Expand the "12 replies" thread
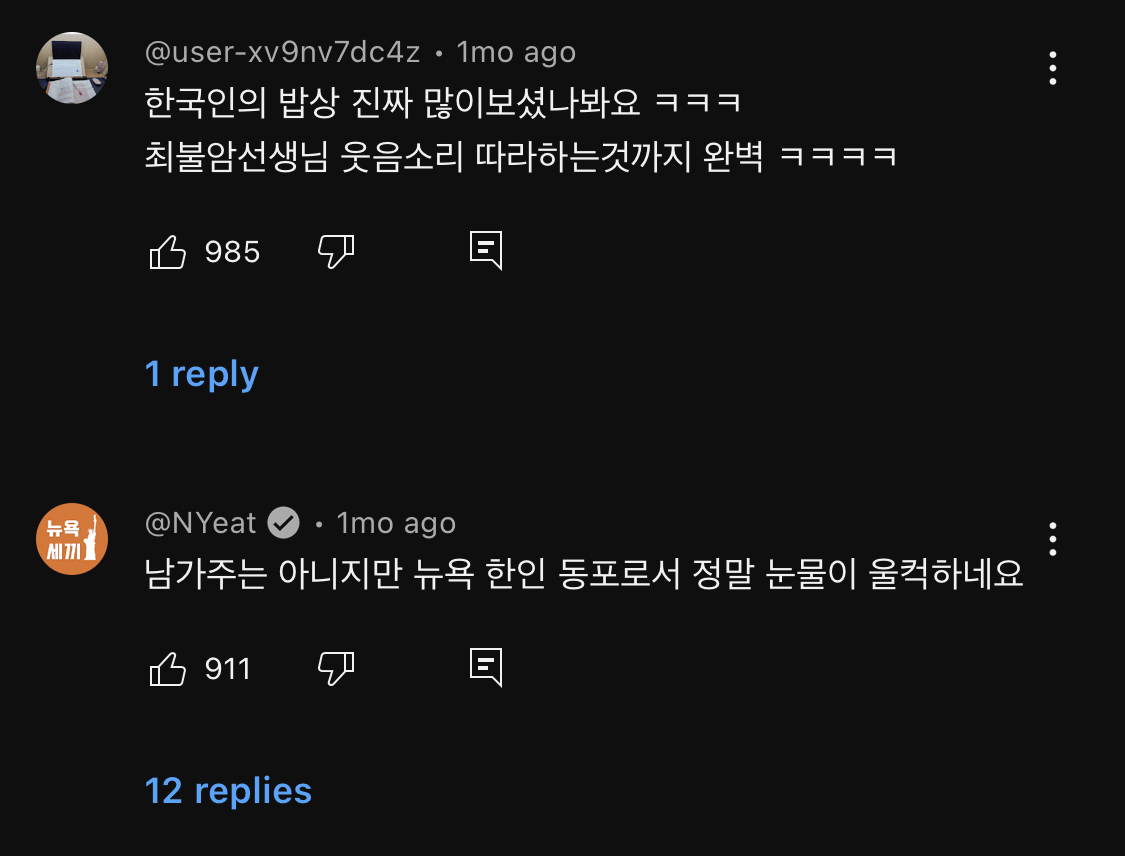 pyautogui.click(x=228, y=791)
